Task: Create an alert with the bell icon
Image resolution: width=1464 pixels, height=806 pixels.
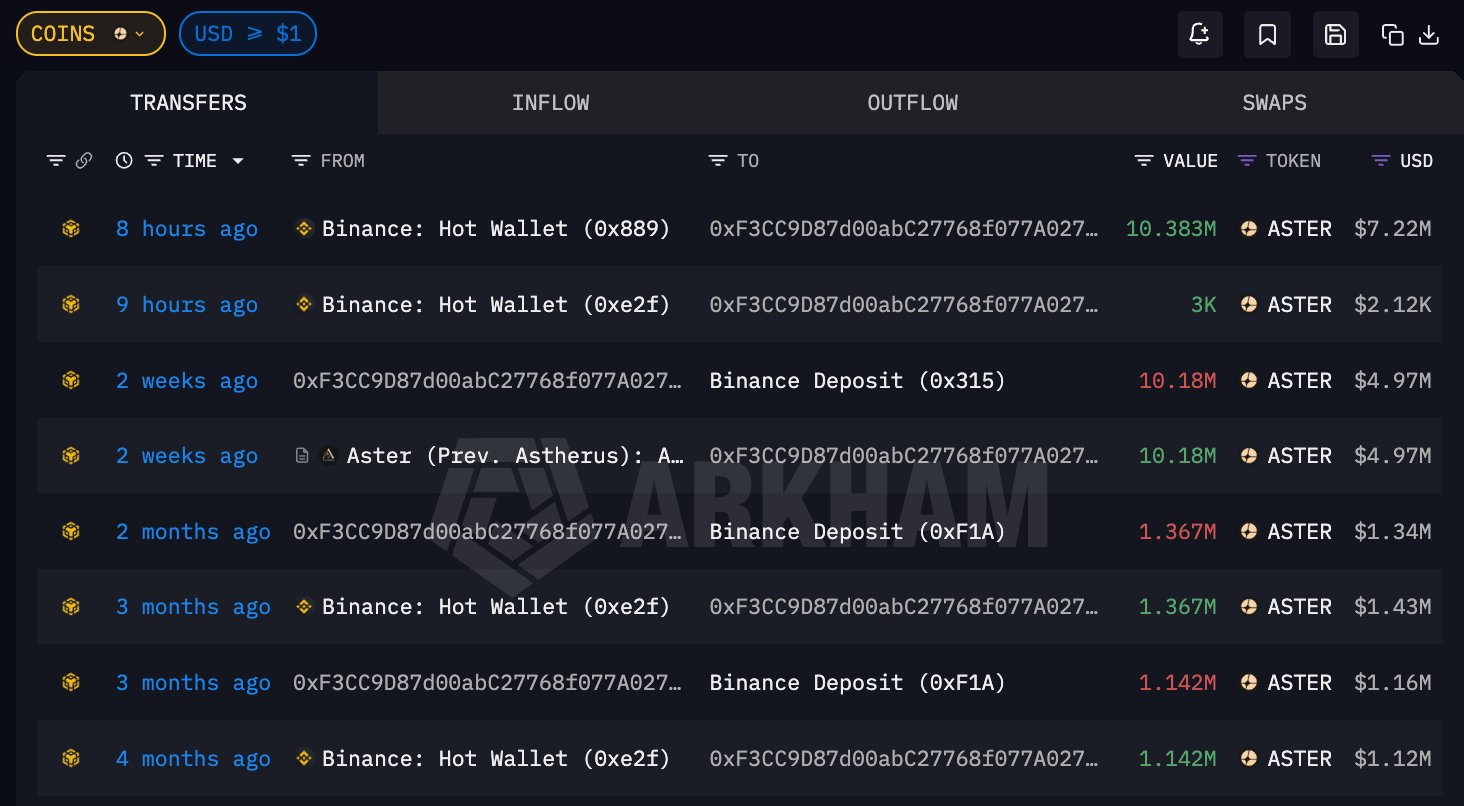Action: pos(1199,34)
